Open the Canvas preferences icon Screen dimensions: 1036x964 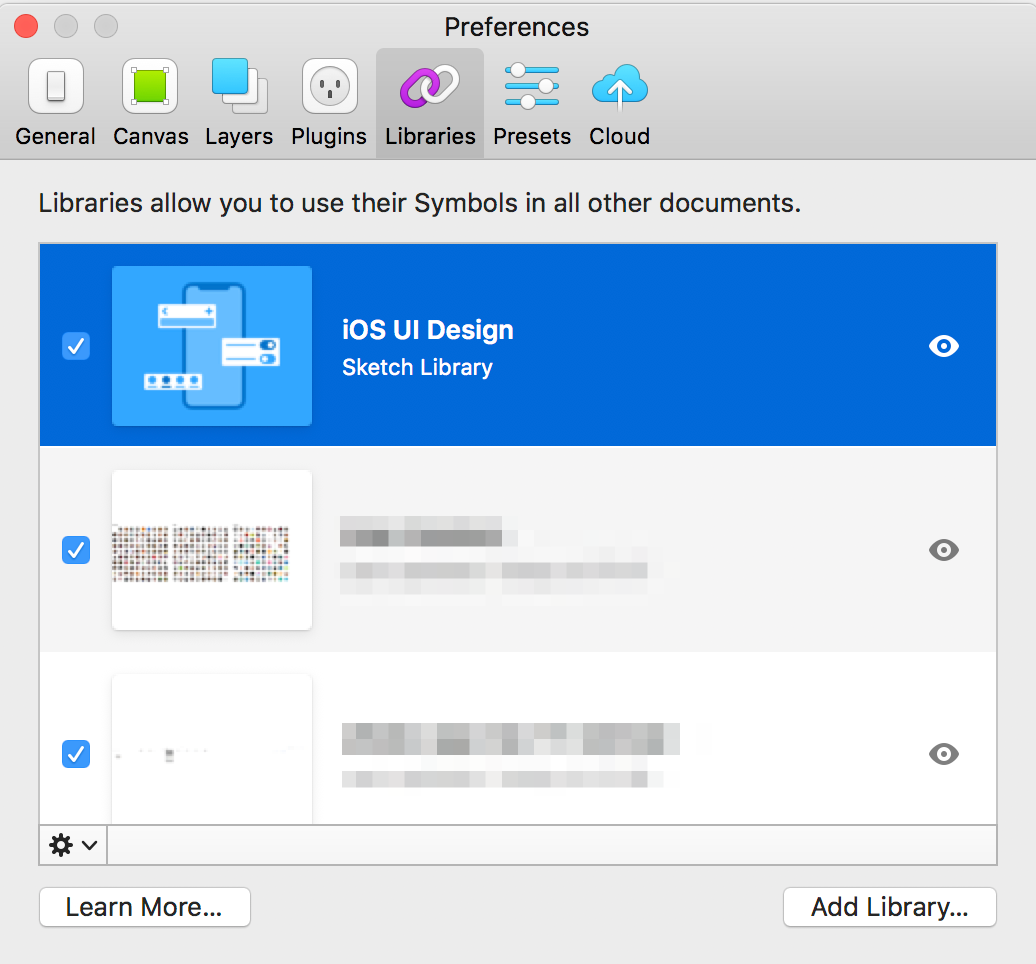[x=150, y=87]
